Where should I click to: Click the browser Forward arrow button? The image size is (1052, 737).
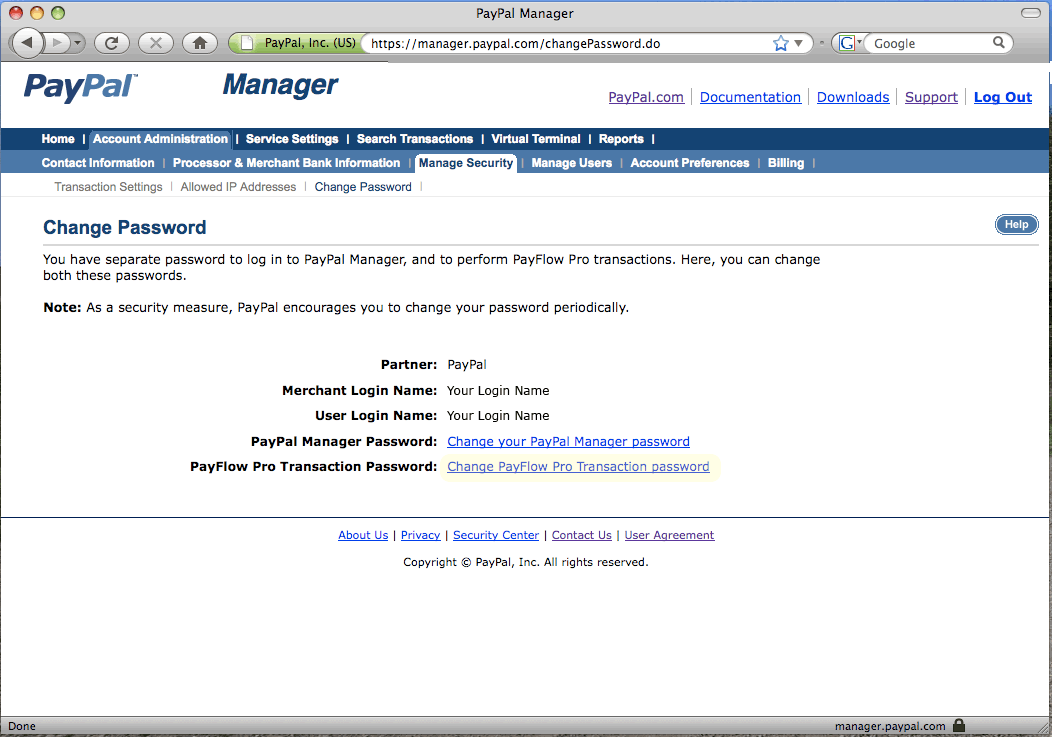(57, 43)
